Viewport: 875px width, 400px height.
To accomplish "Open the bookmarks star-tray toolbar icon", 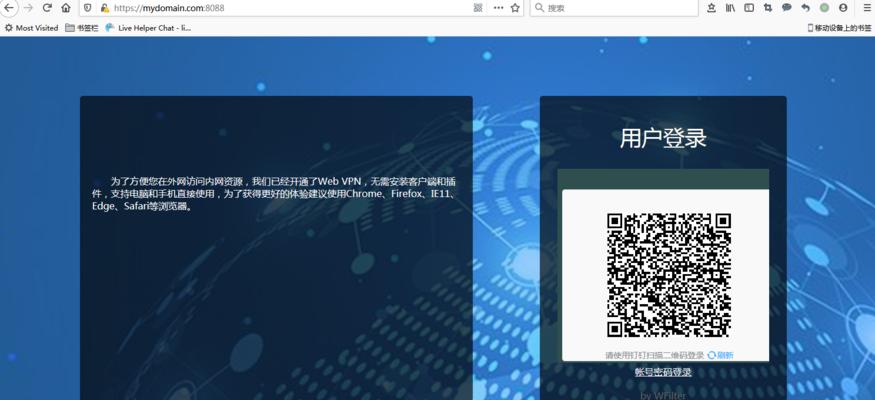I will click(711, 8).
